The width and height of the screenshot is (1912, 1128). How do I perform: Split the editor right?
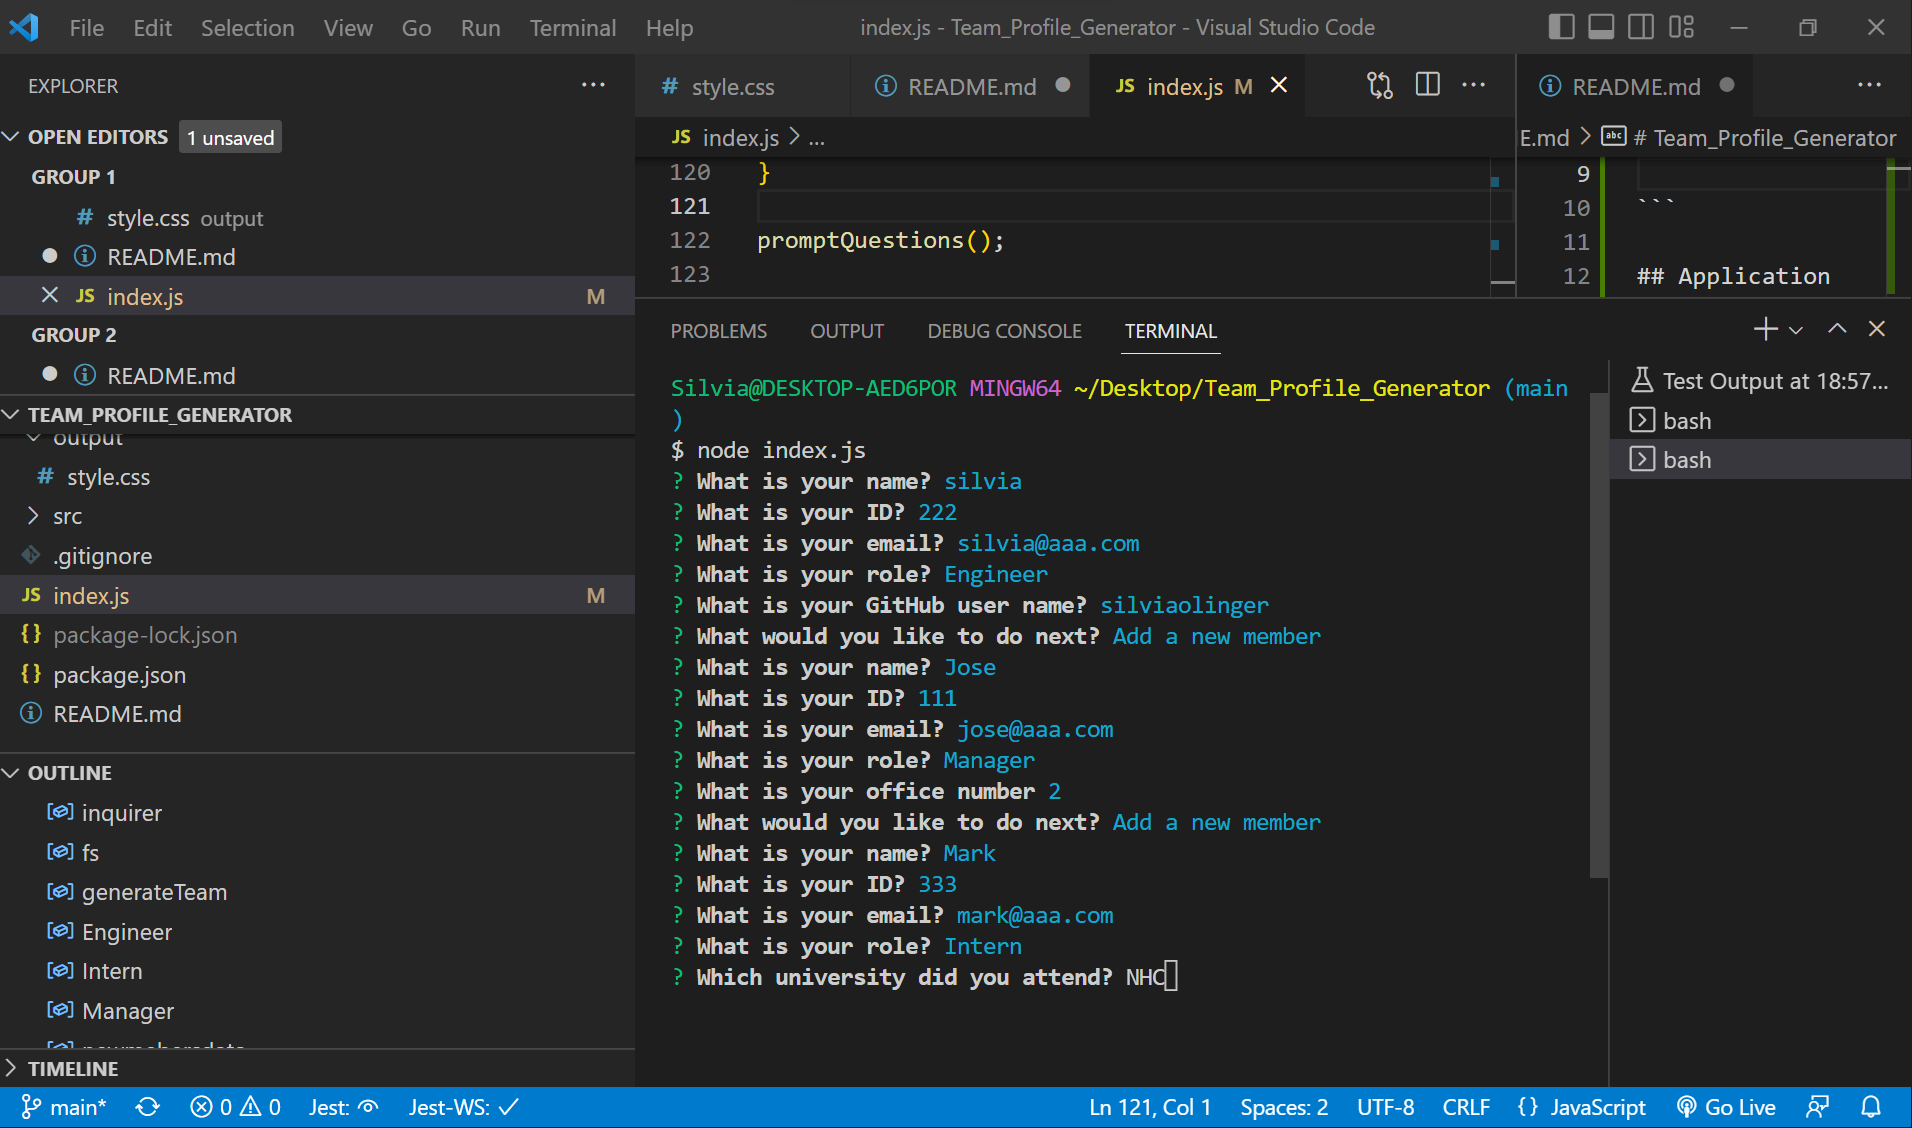pyautogui.click(x=1428, y=85)
